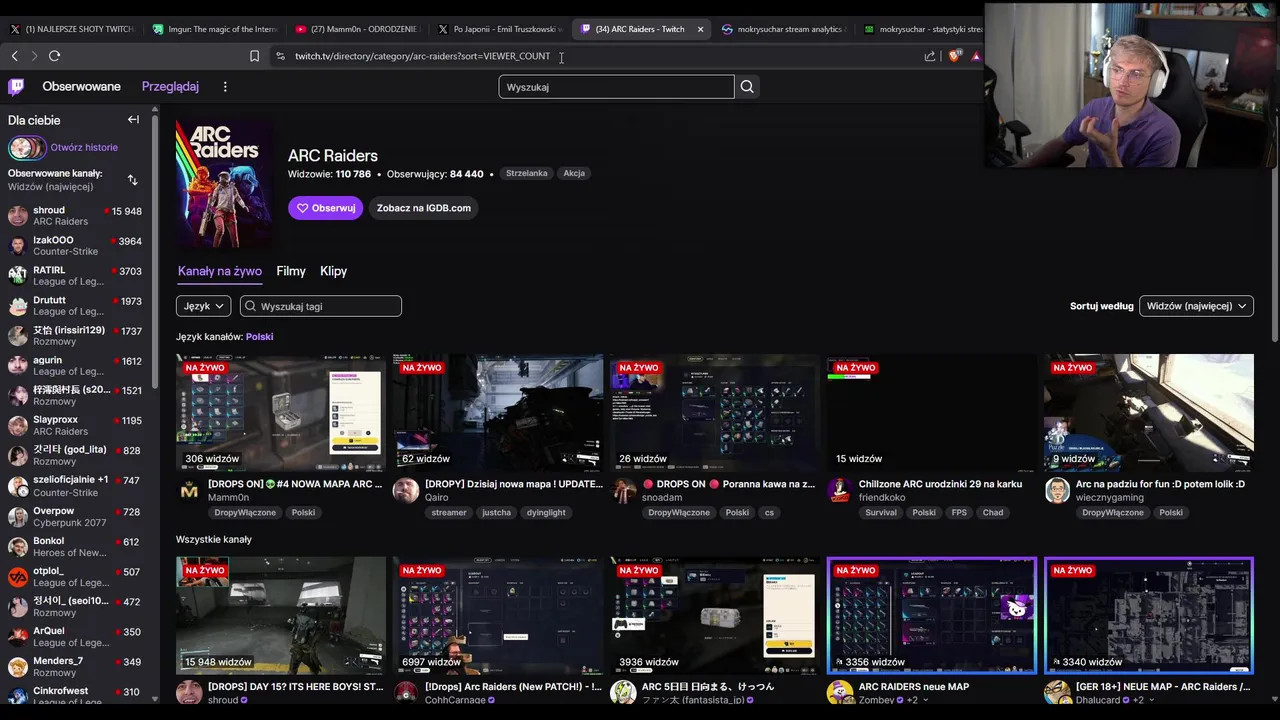Switch to Kanały na żywo tab
This screenshot has width=1280, height=720.
(x=220, y=271)
